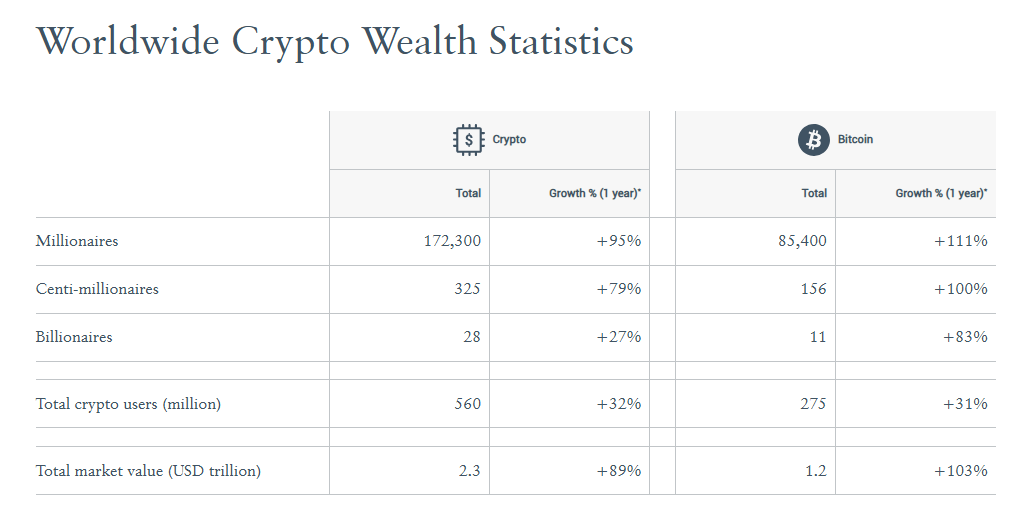Select the Crypto column header label
The width and height of the screenshot is (1032, 519).
(509, 140)
